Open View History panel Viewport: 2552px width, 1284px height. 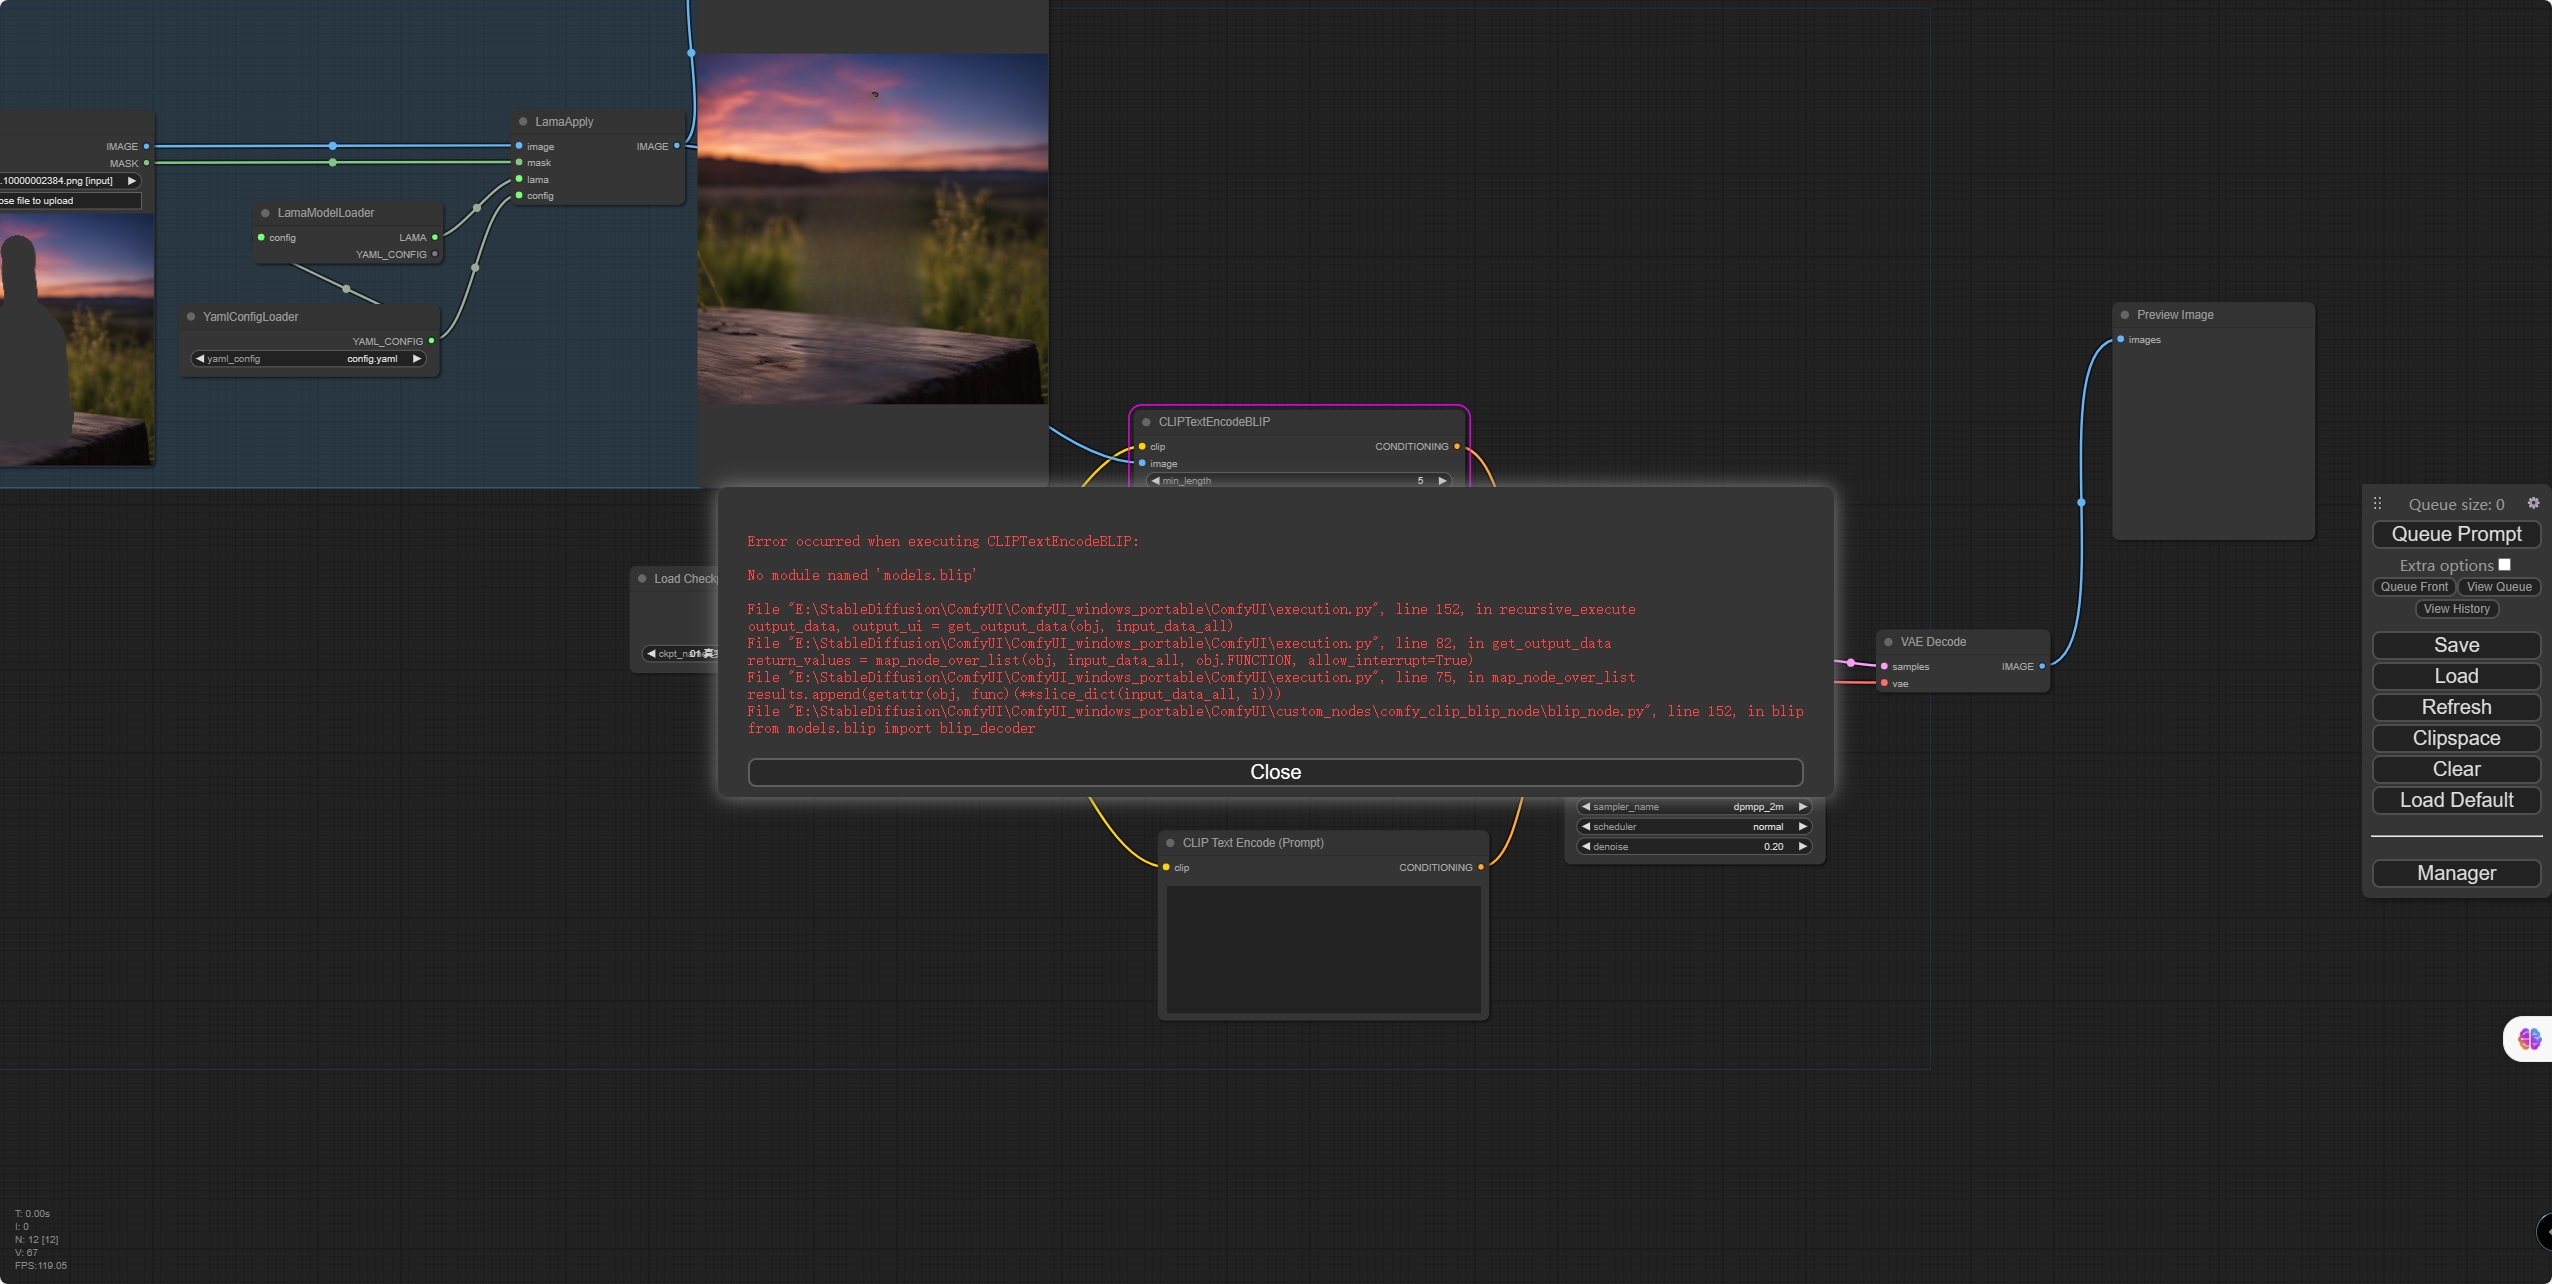[x=2455, y=608]
